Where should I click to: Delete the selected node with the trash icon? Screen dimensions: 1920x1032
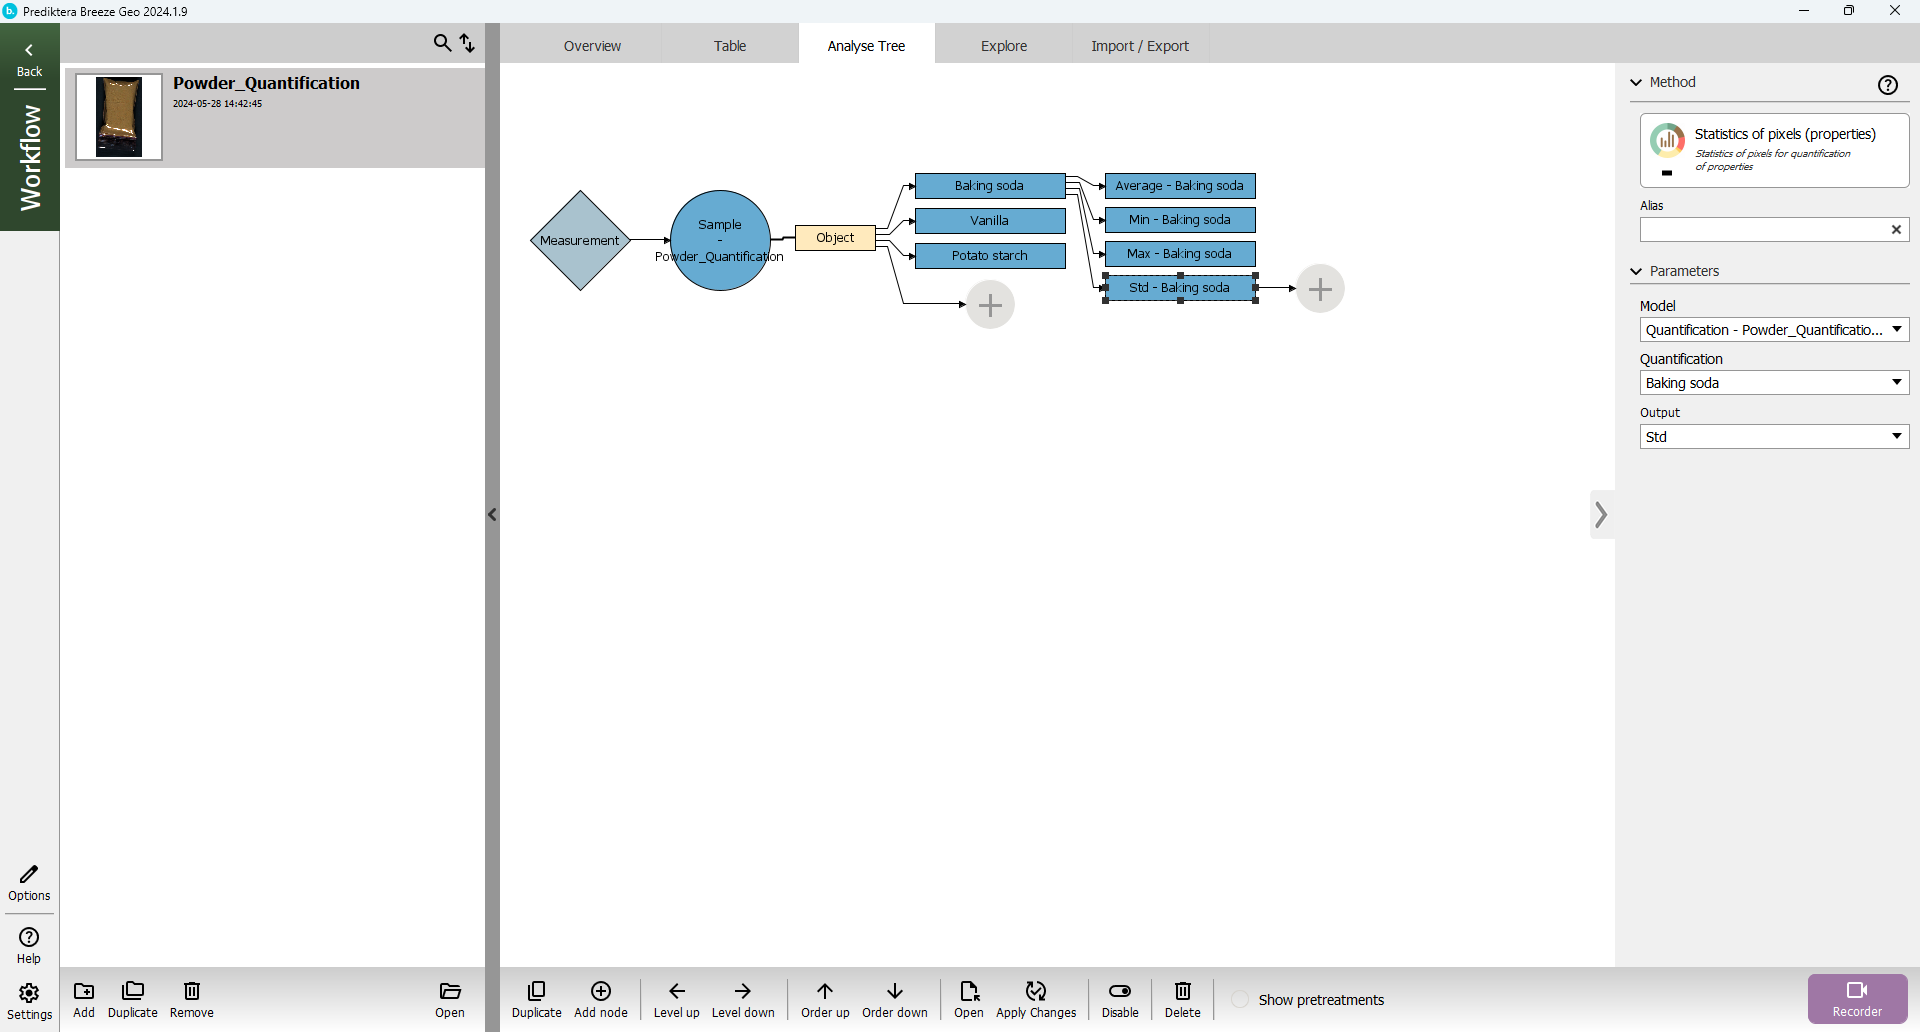coord(1182,992)
